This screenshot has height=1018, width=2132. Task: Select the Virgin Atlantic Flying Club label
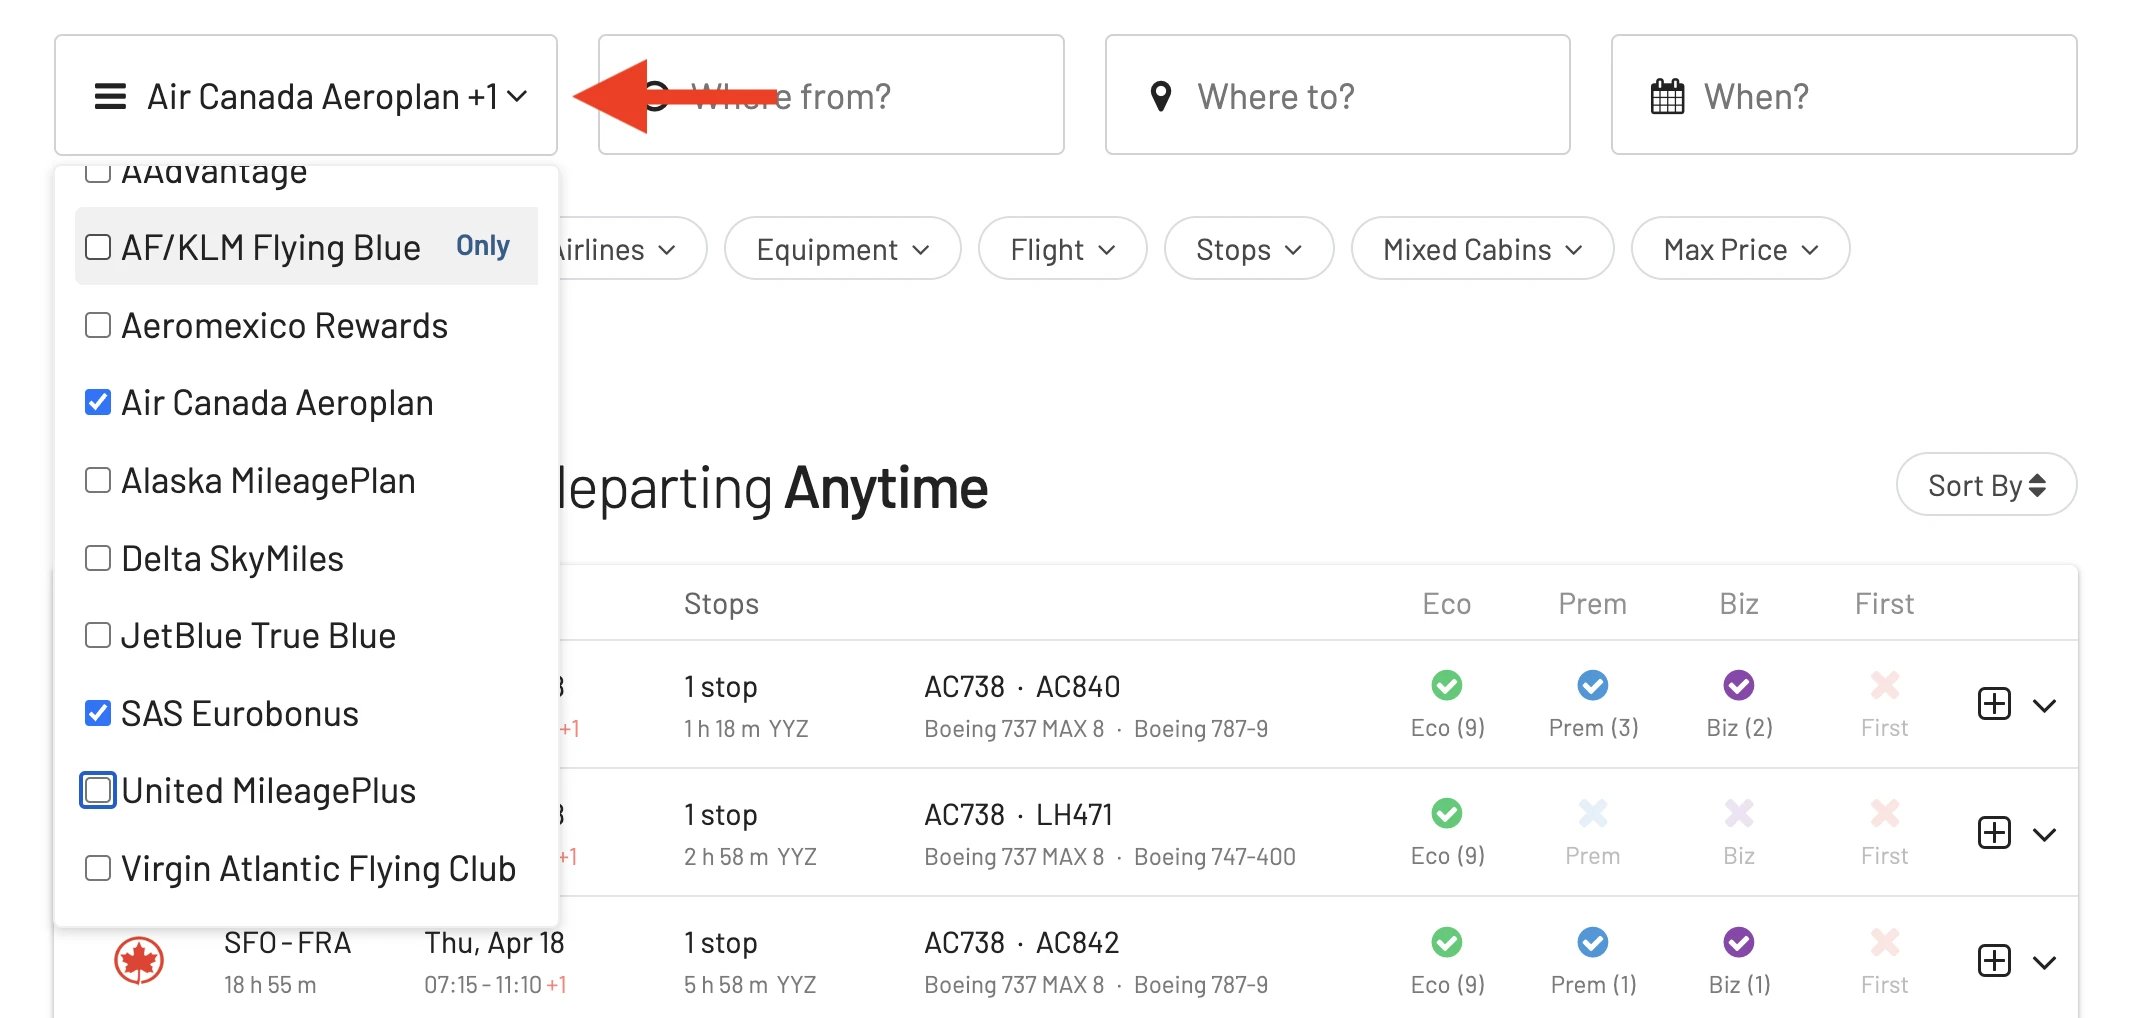(318, 869)
